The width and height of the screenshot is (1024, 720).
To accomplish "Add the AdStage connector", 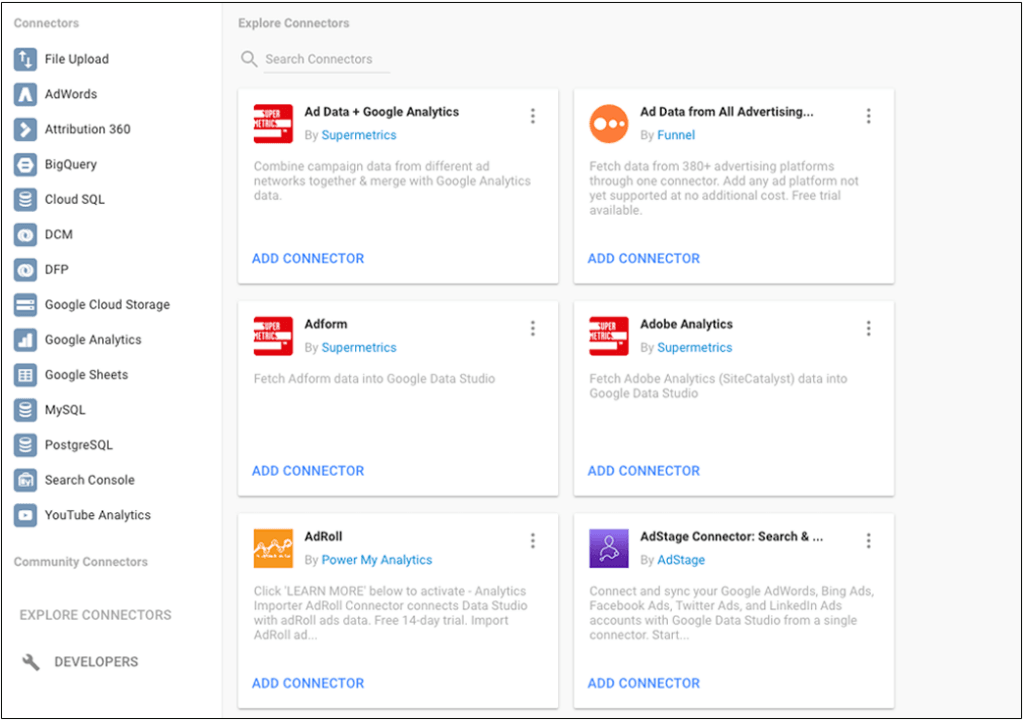I will click(644, 683).
